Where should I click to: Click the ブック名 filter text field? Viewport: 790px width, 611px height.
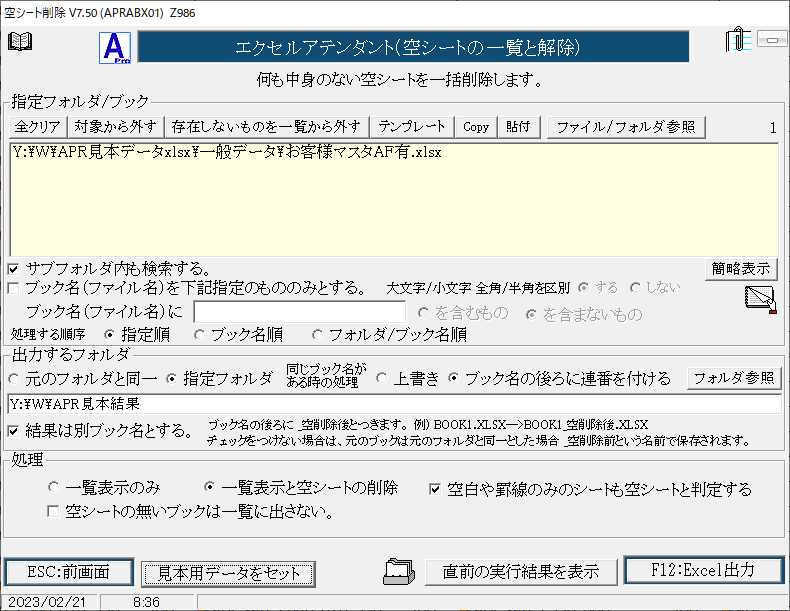pyautogui.click(x=299, y=313)
